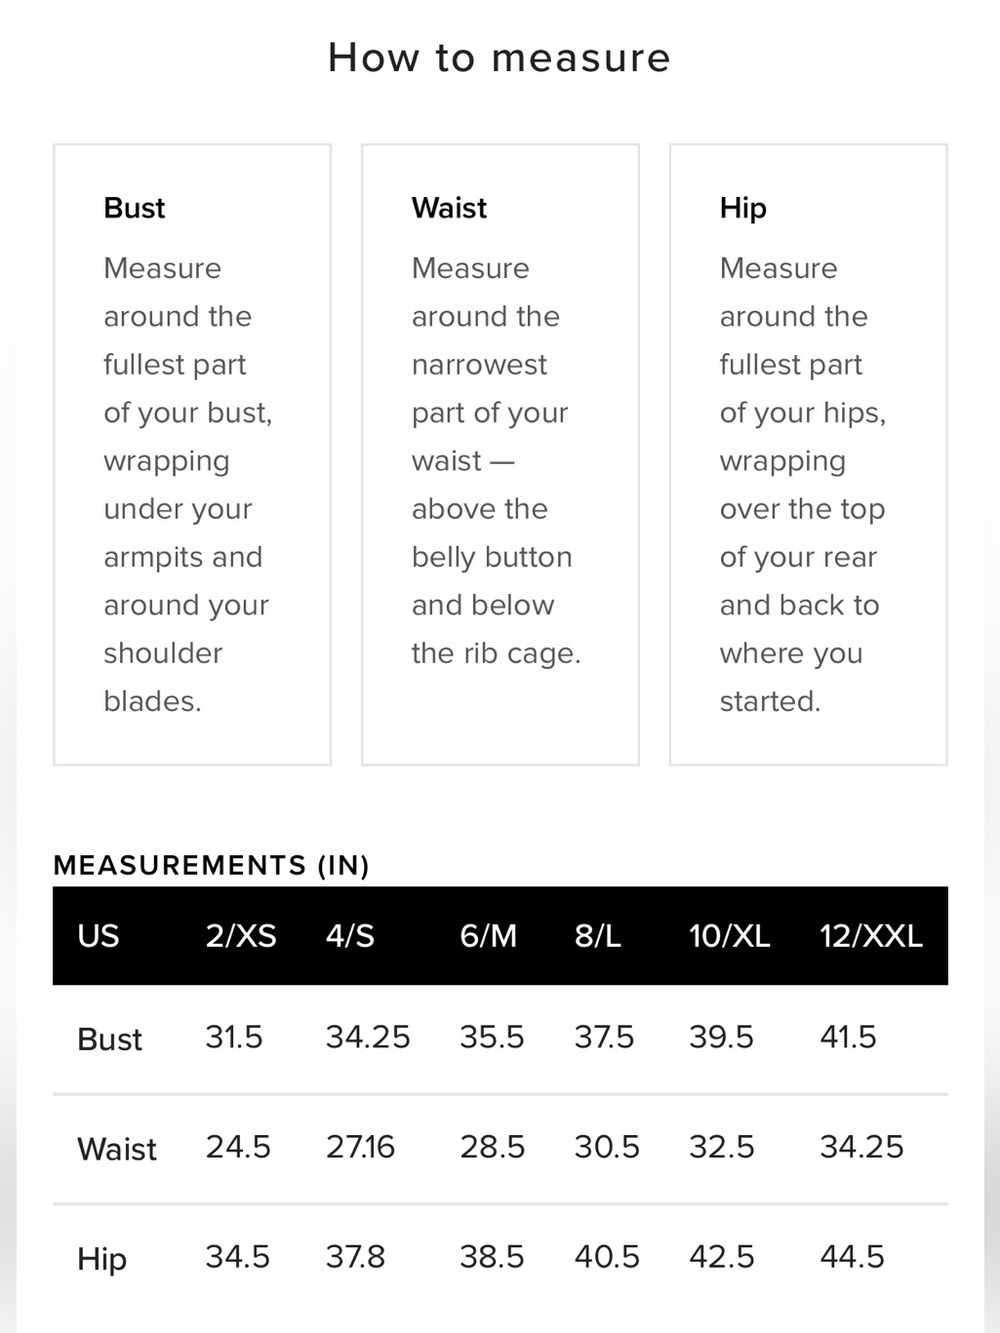Click hip value 37.8 in table
The width and height of the screenshot is (1000, 1333).
click(355, 1257)
